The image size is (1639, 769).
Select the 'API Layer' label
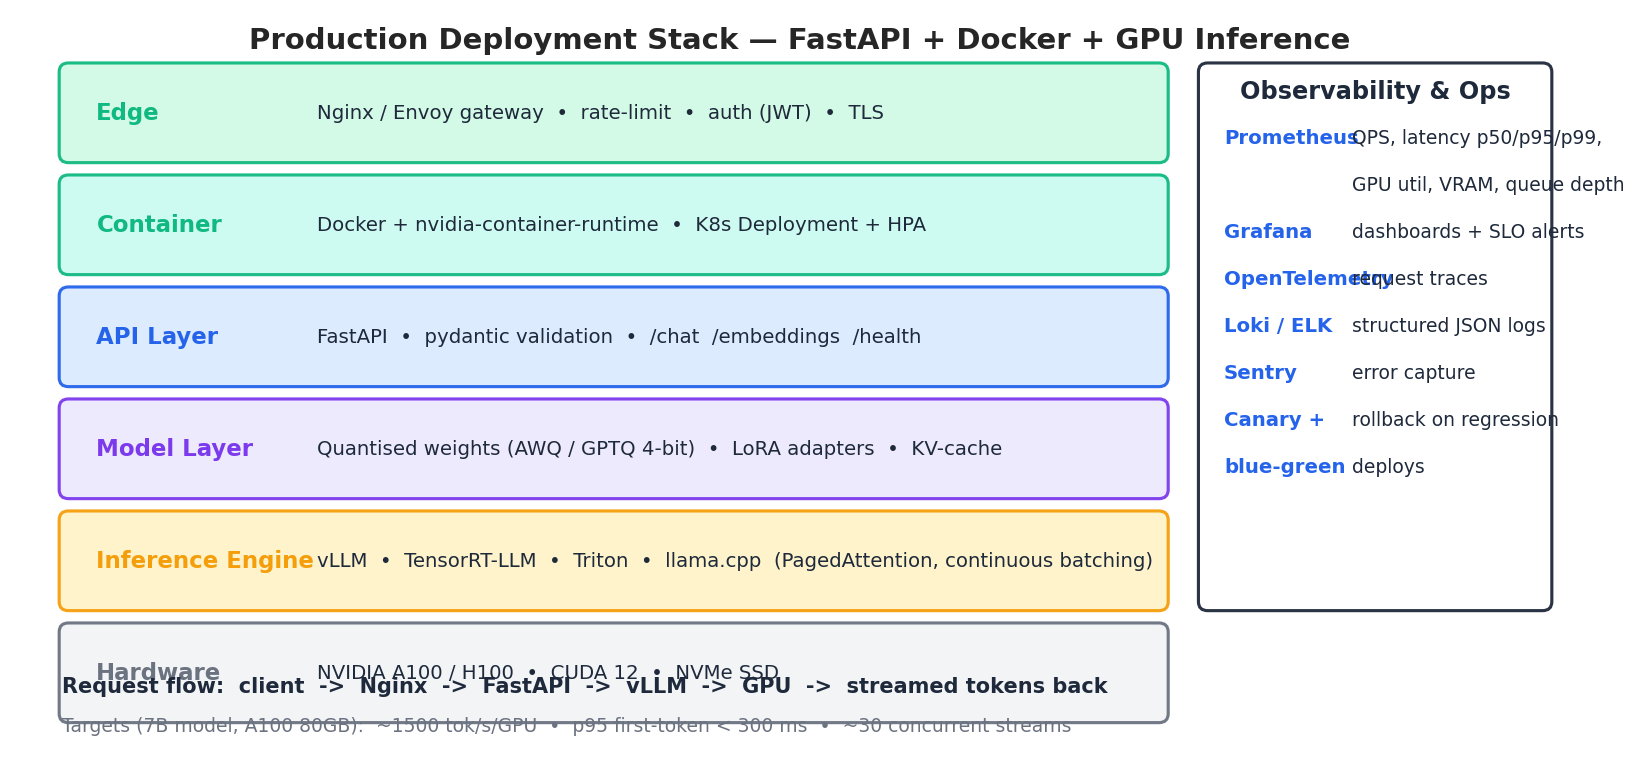pos(157,337)
